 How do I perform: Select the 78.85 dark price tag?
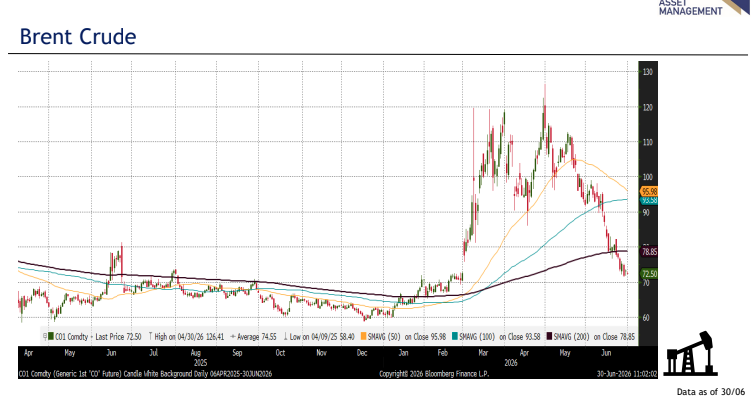pyautogui.click(x=649, y=251)
